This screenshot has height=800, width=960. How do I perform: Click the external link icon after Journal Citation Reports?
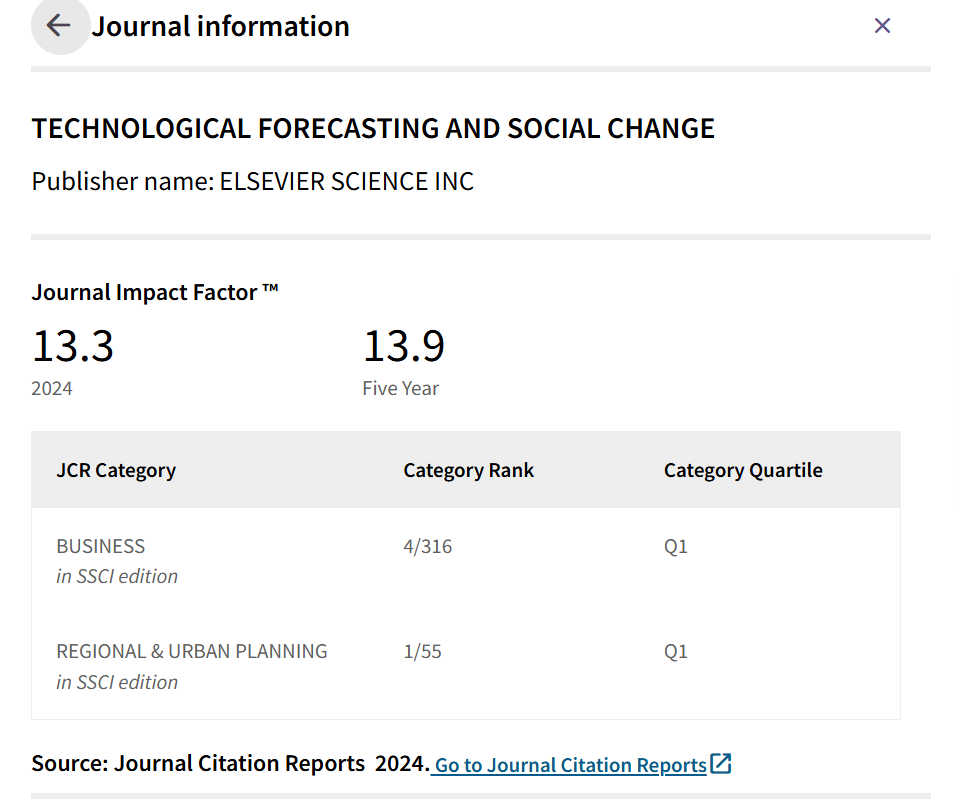click(721, 764)
